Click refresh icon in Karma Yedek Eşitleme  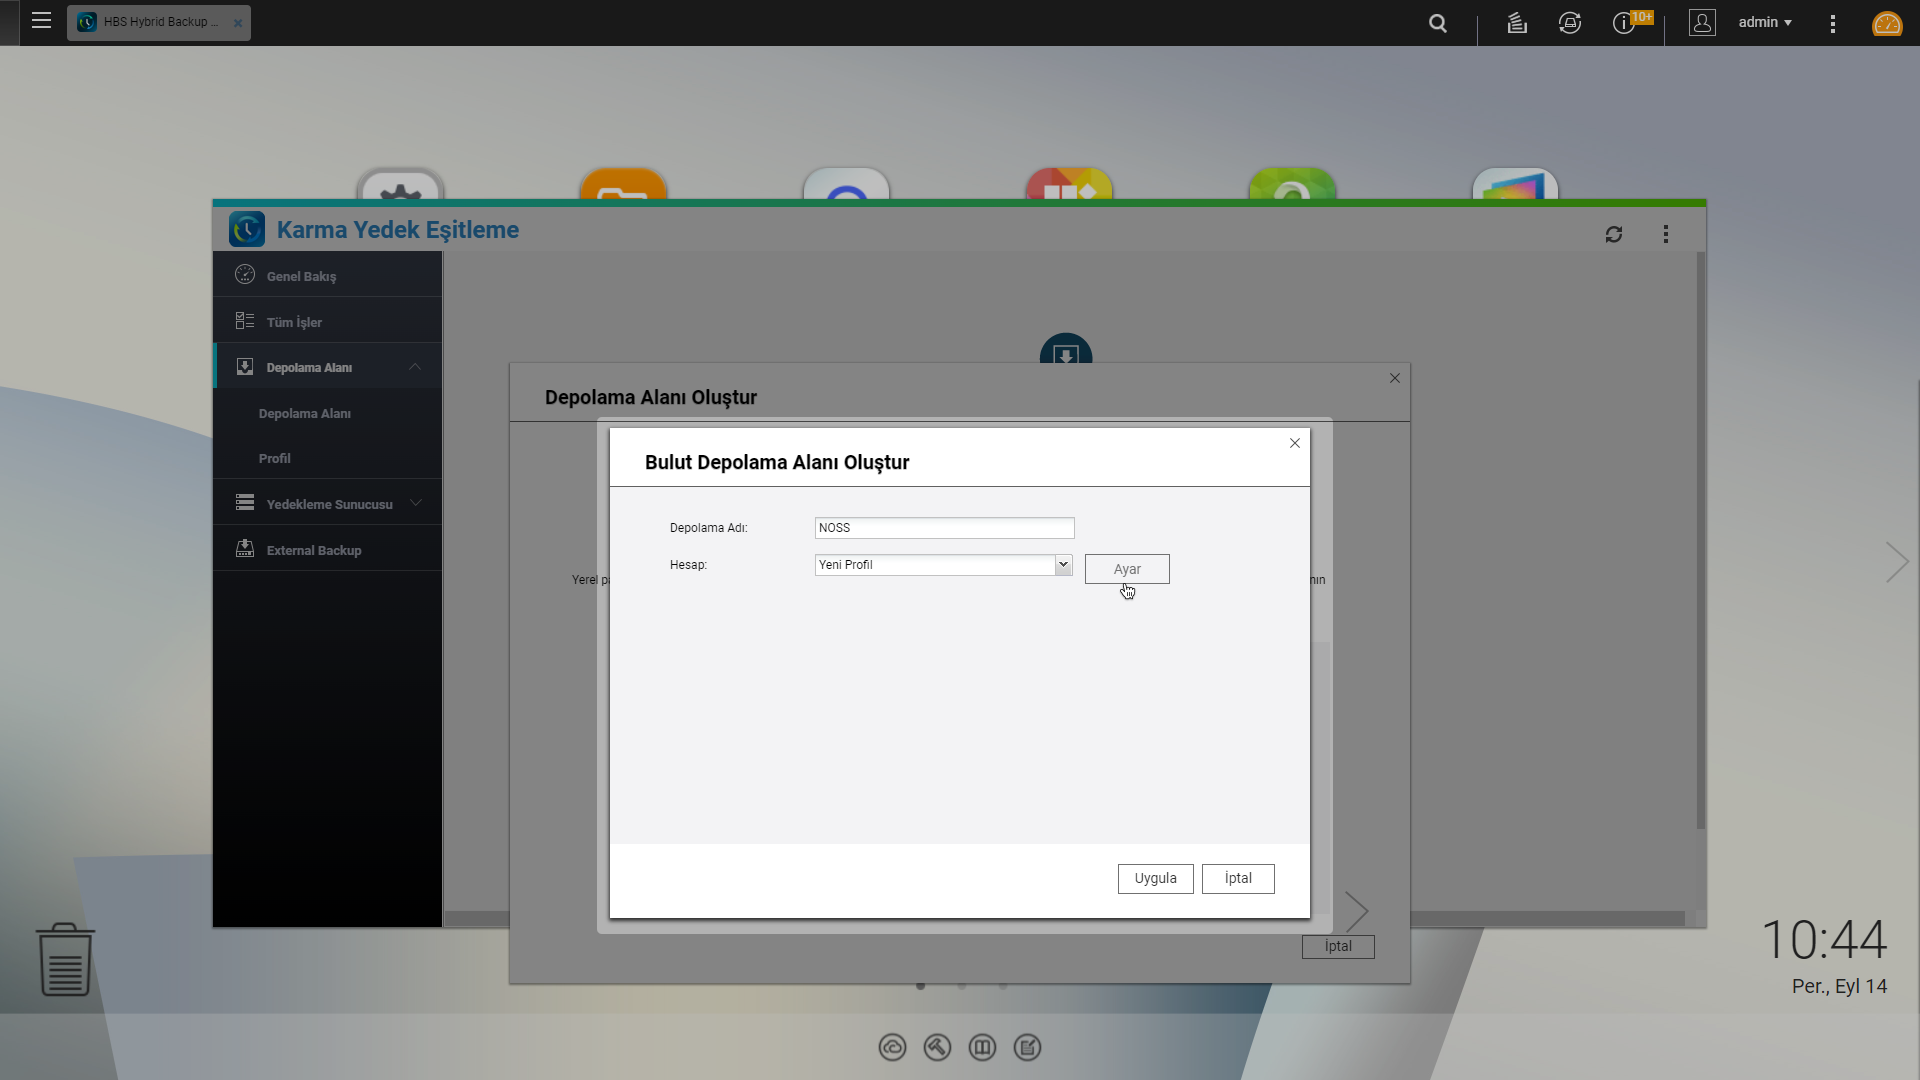point(1613,234)
